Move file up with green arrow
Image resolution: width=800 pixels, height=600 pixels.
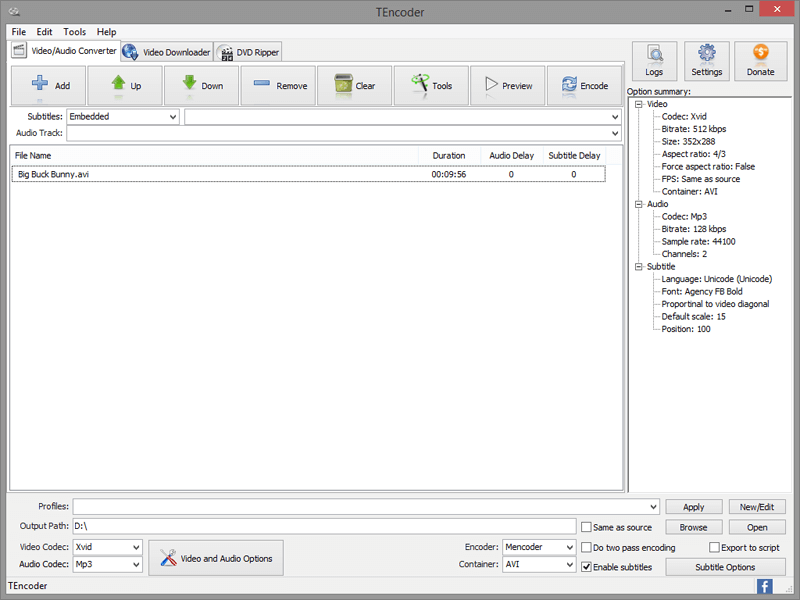[119, 85]
